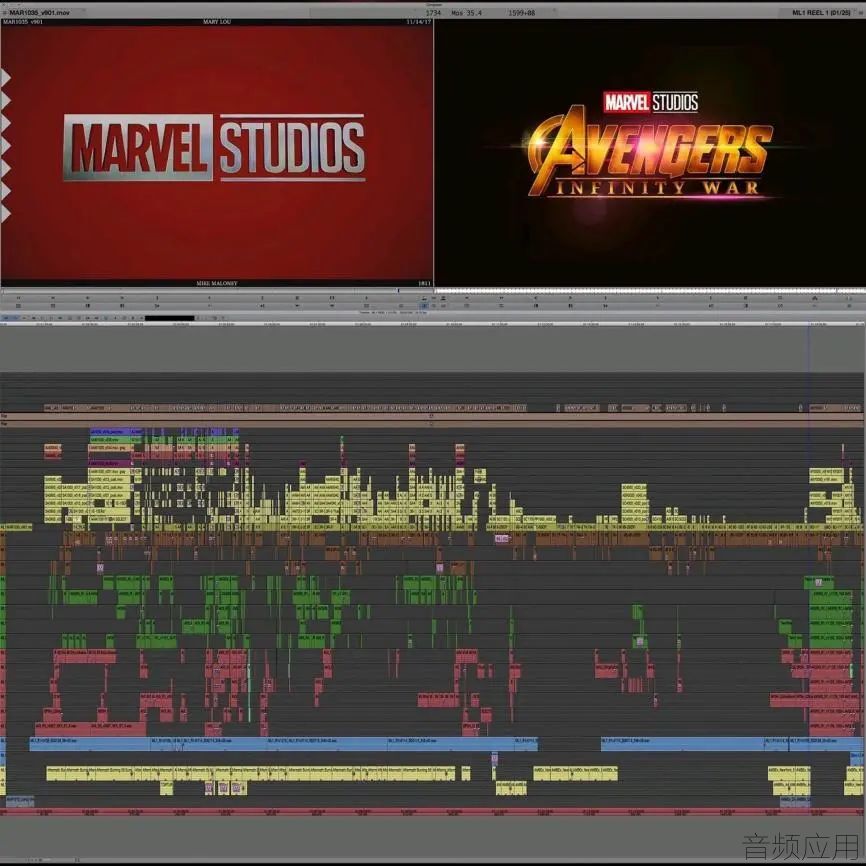Open the ML1 REEL 1 sequence name menu

(821, 12)
